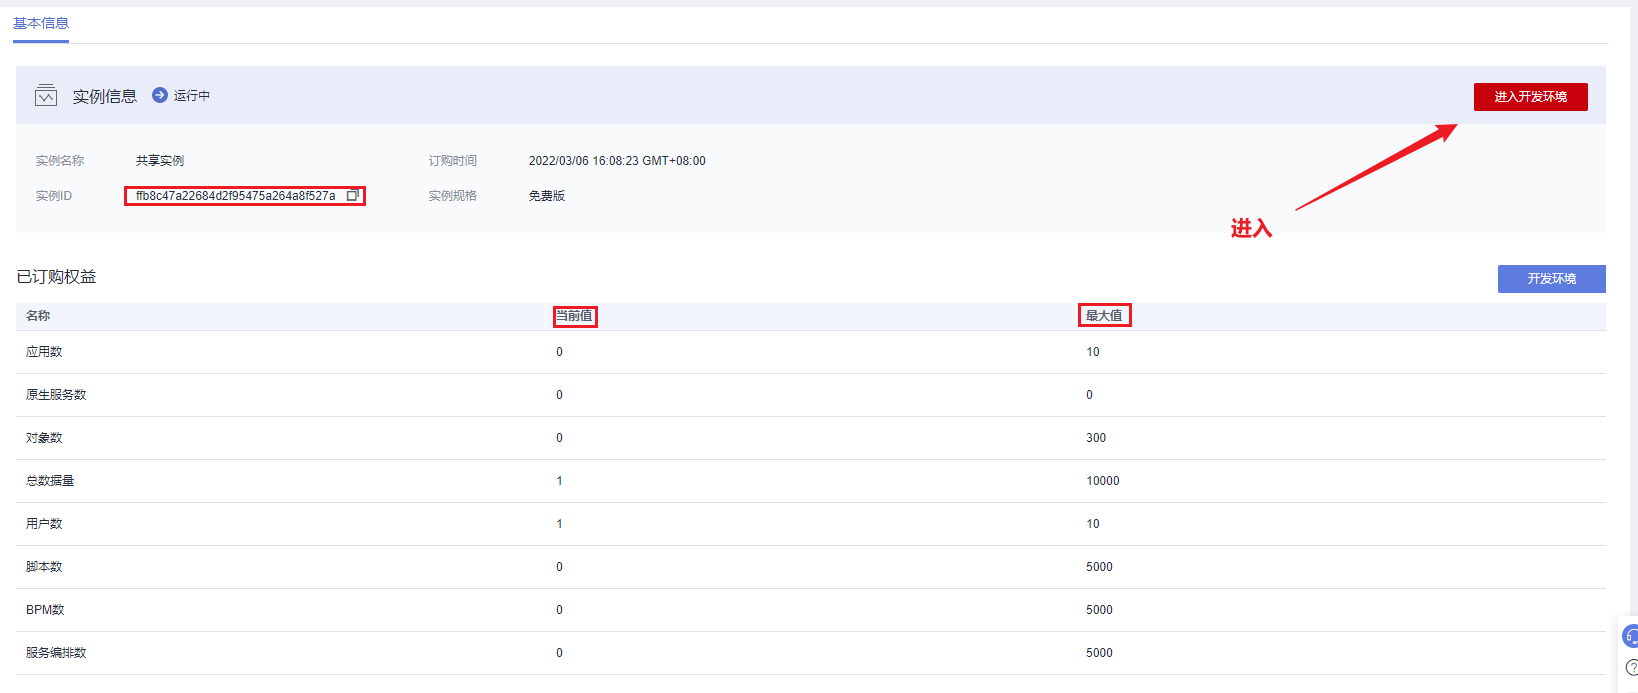Click the 脚本数 row label
The height and width of the screenshot is (693, 1638).
point(44,567)
